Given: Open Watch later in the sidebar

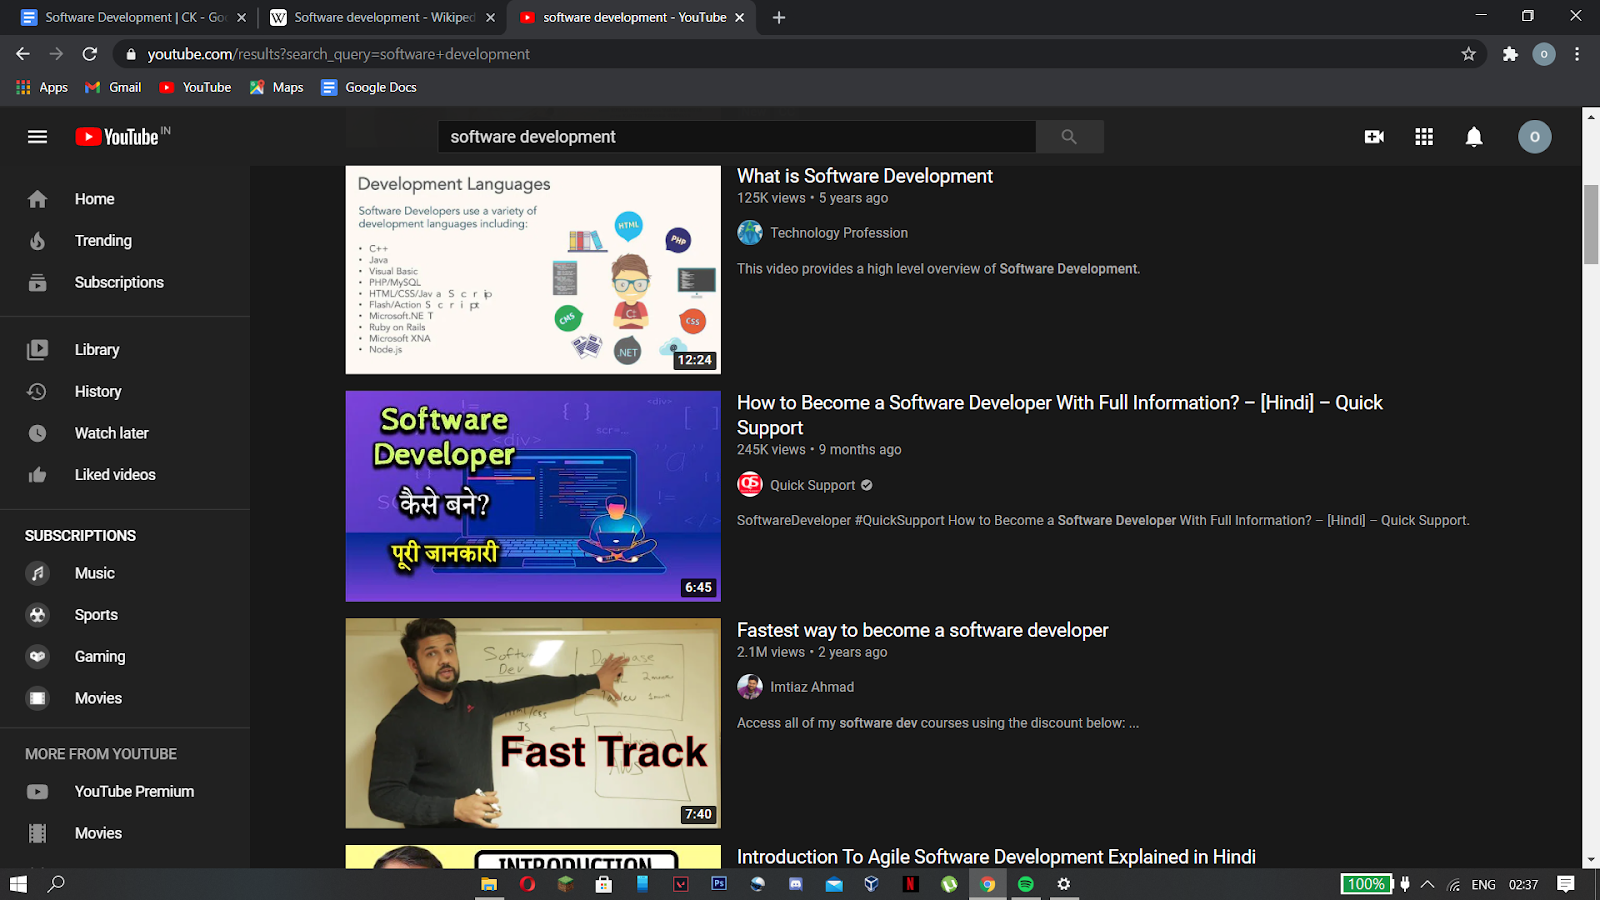Looking at the screenshot, I should (x=125, y=433).
